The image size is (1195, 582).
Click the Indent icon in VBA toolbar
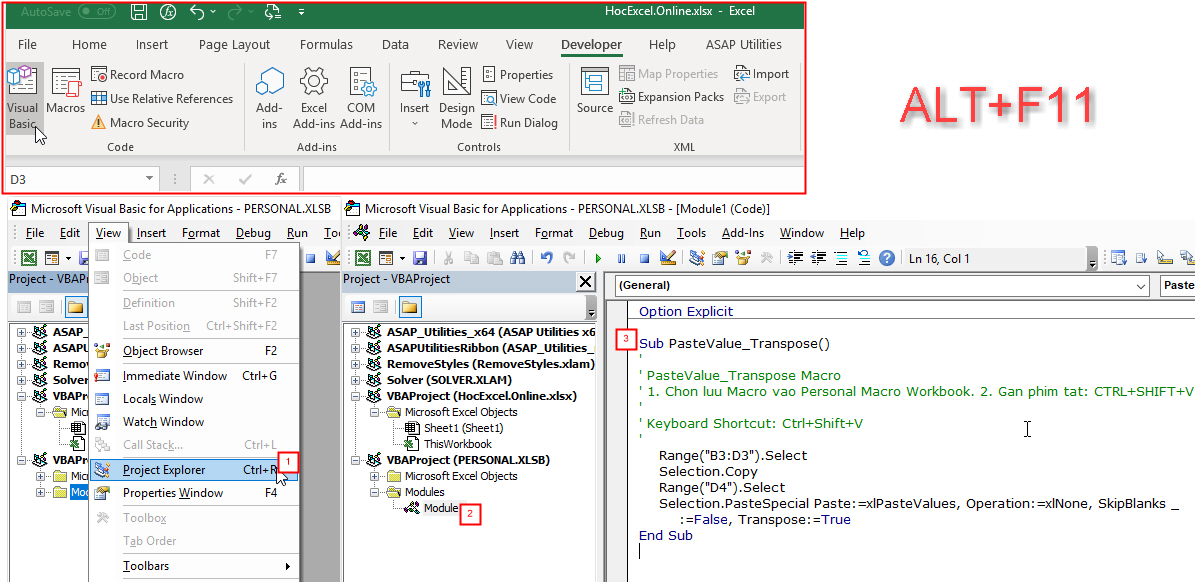pyautogui.click(x=796, y=258)
